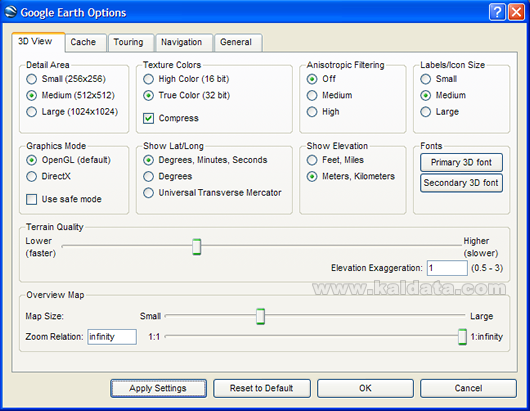
Task: Close the Google Earth Options dialog
Action: point(516,12)
